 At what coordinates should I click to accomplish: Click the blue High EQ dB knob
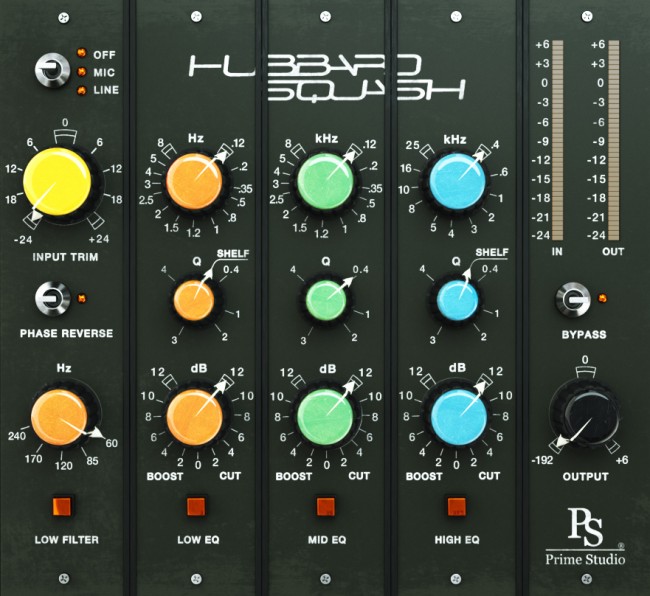(457, 415)
